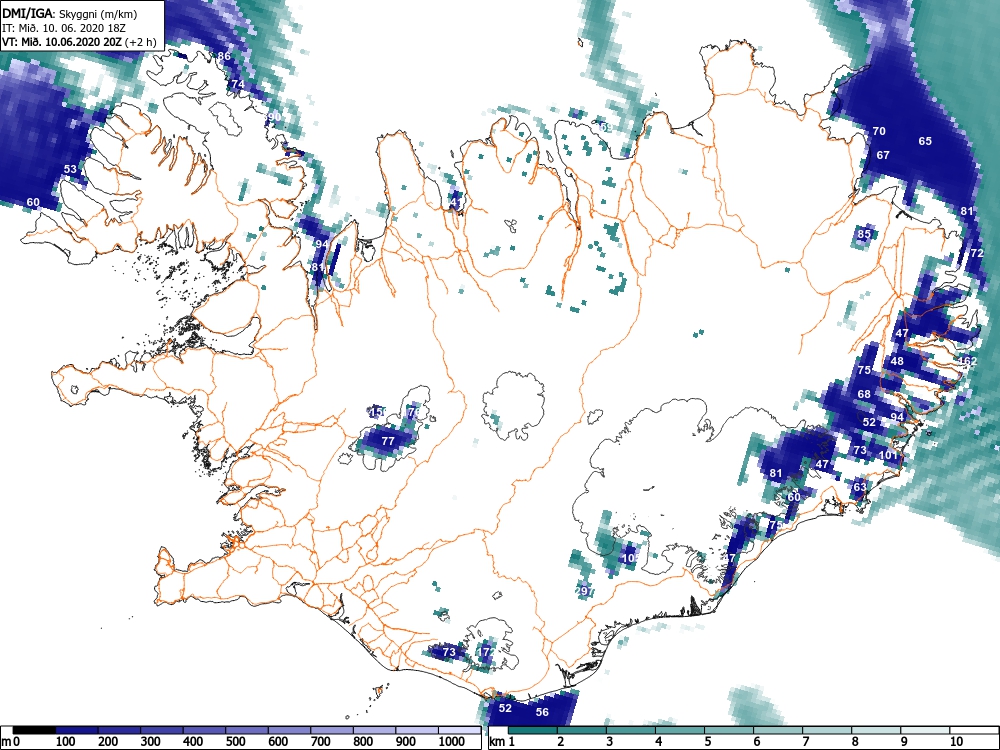Viewport: 1000px width, 750px height.
Task: Click the visibility value 70 on the map
Action: [x=879, y=131]
